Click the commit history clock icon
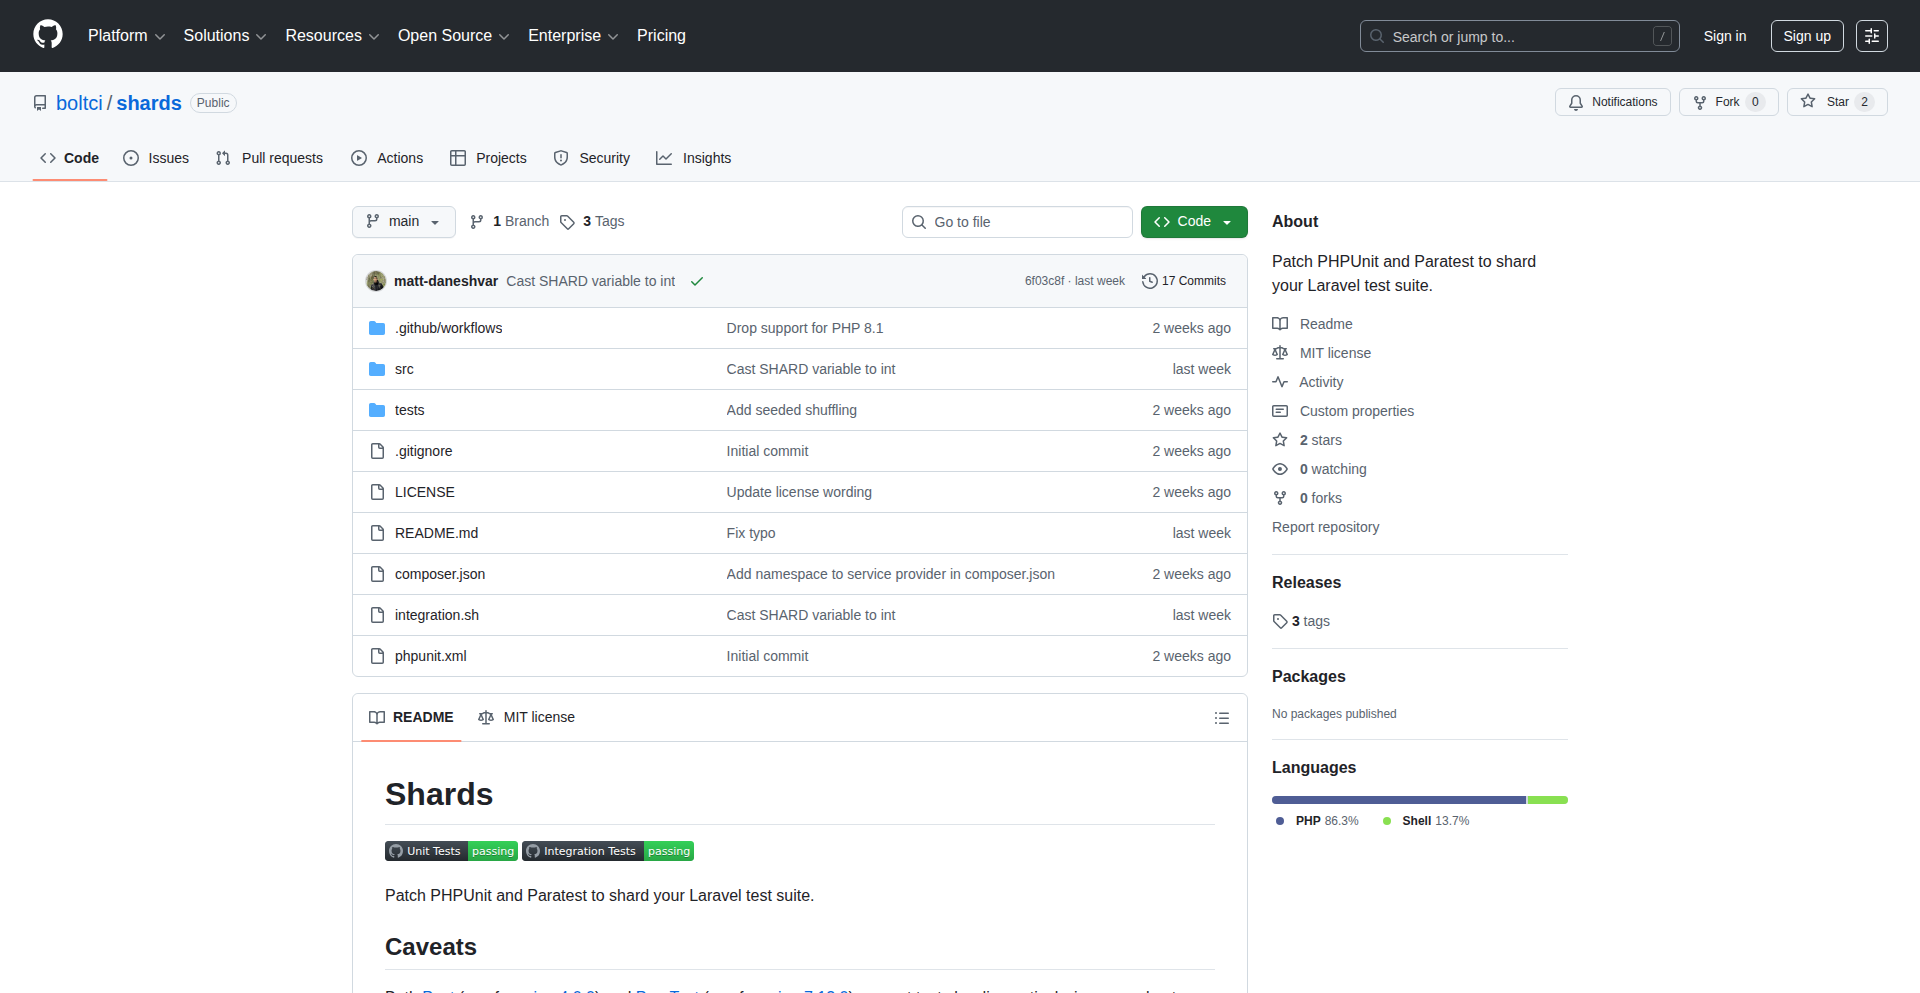Viewport: 1920px width, 993px height. (x=1148, y=281)
